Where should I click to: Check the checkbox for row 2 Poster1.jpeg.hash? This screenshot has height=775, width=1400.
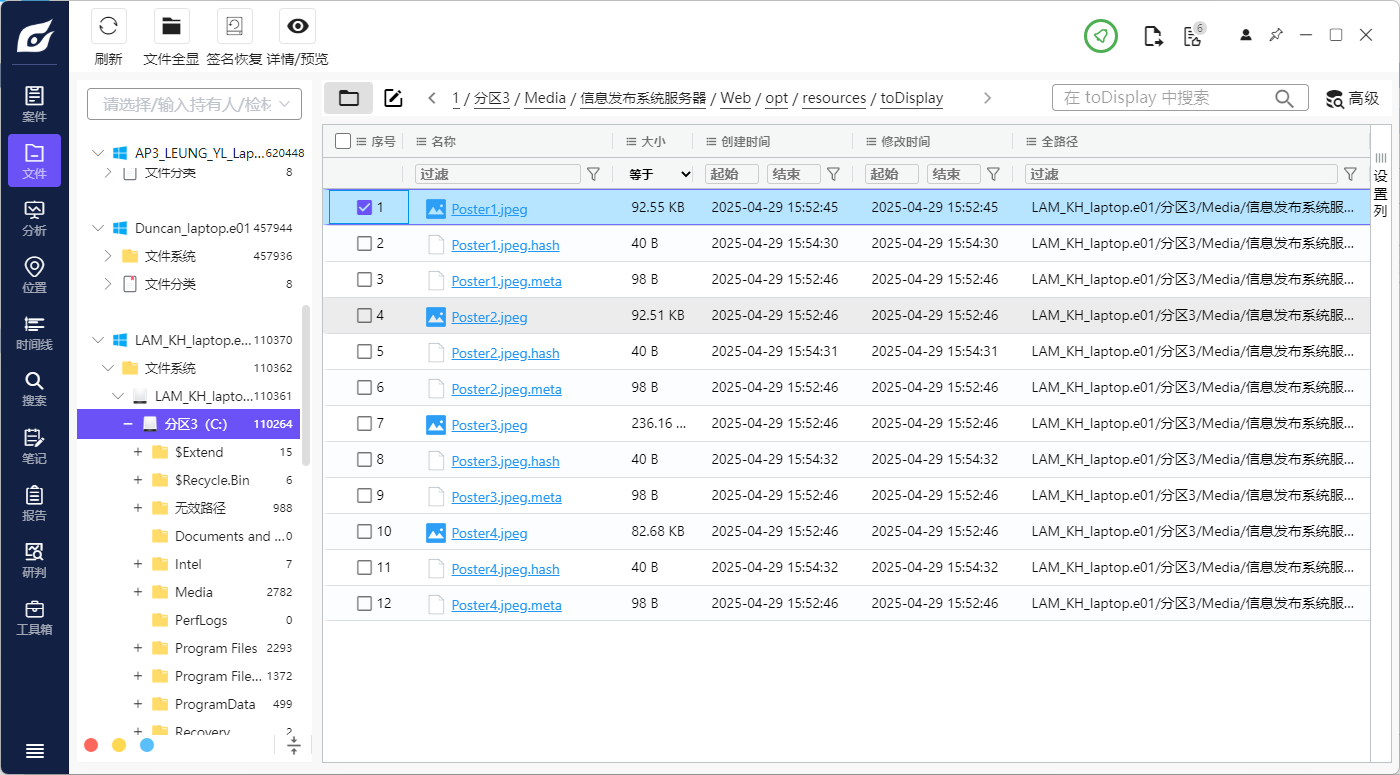click(364, 244)
